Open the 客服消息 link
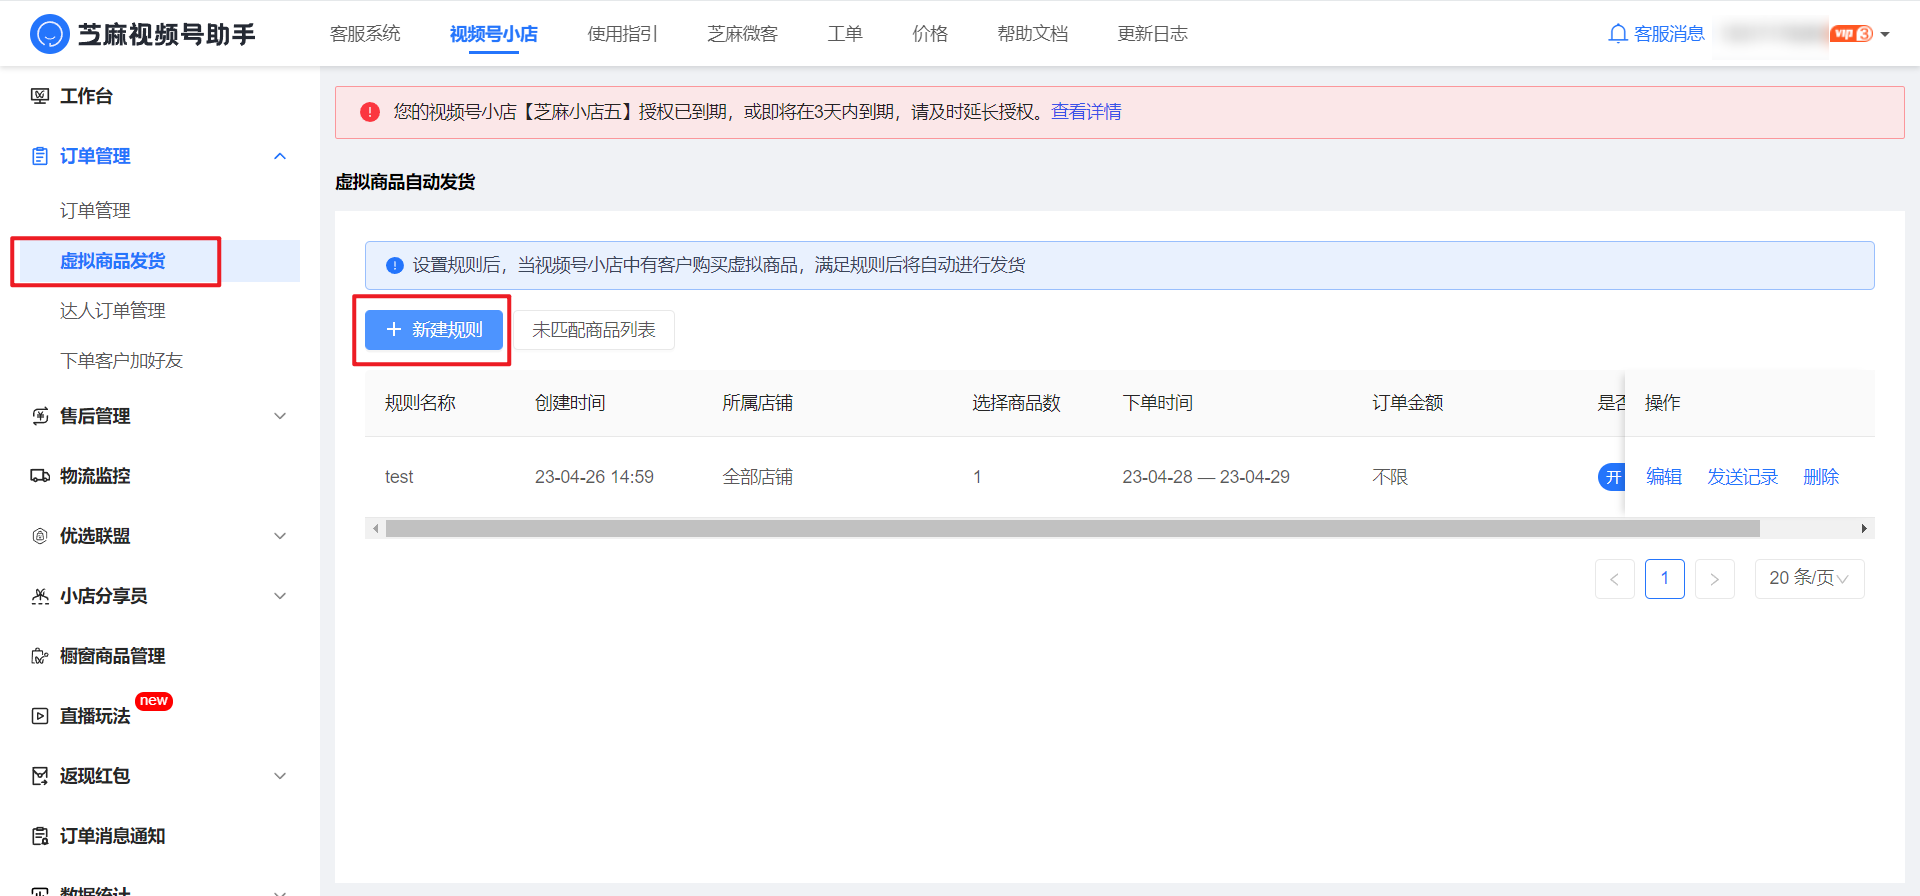This screenshot has width=1920, height=896. tap(1669, 34)
